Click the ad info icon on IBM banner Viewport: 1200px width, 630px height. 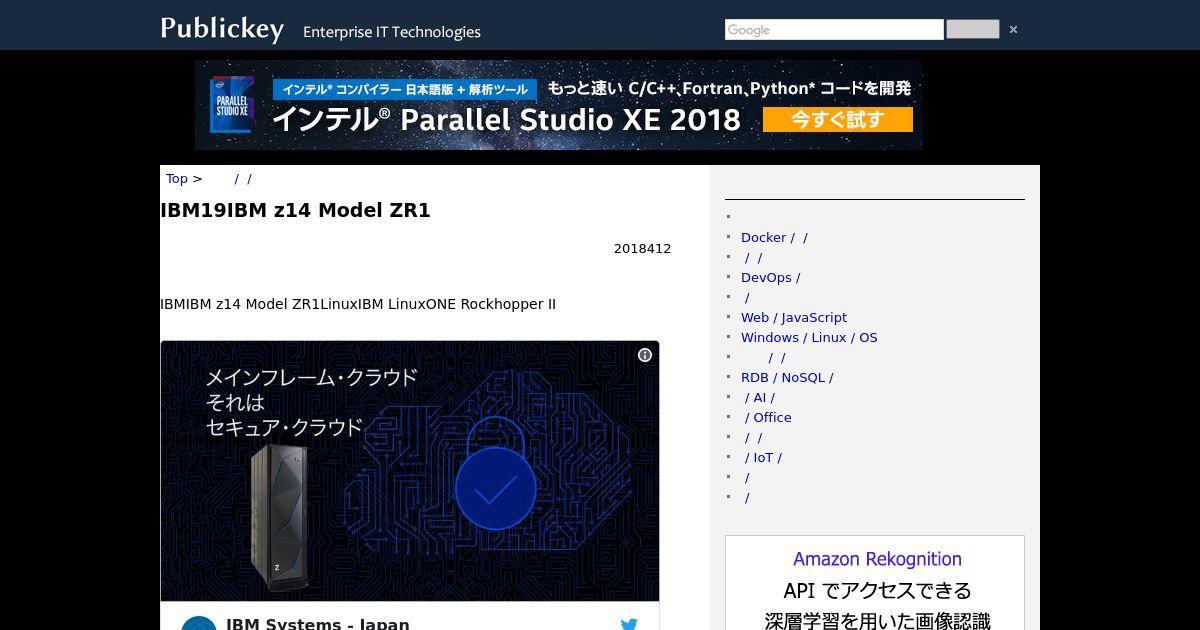pyautogui.click(x=645, y=355)
